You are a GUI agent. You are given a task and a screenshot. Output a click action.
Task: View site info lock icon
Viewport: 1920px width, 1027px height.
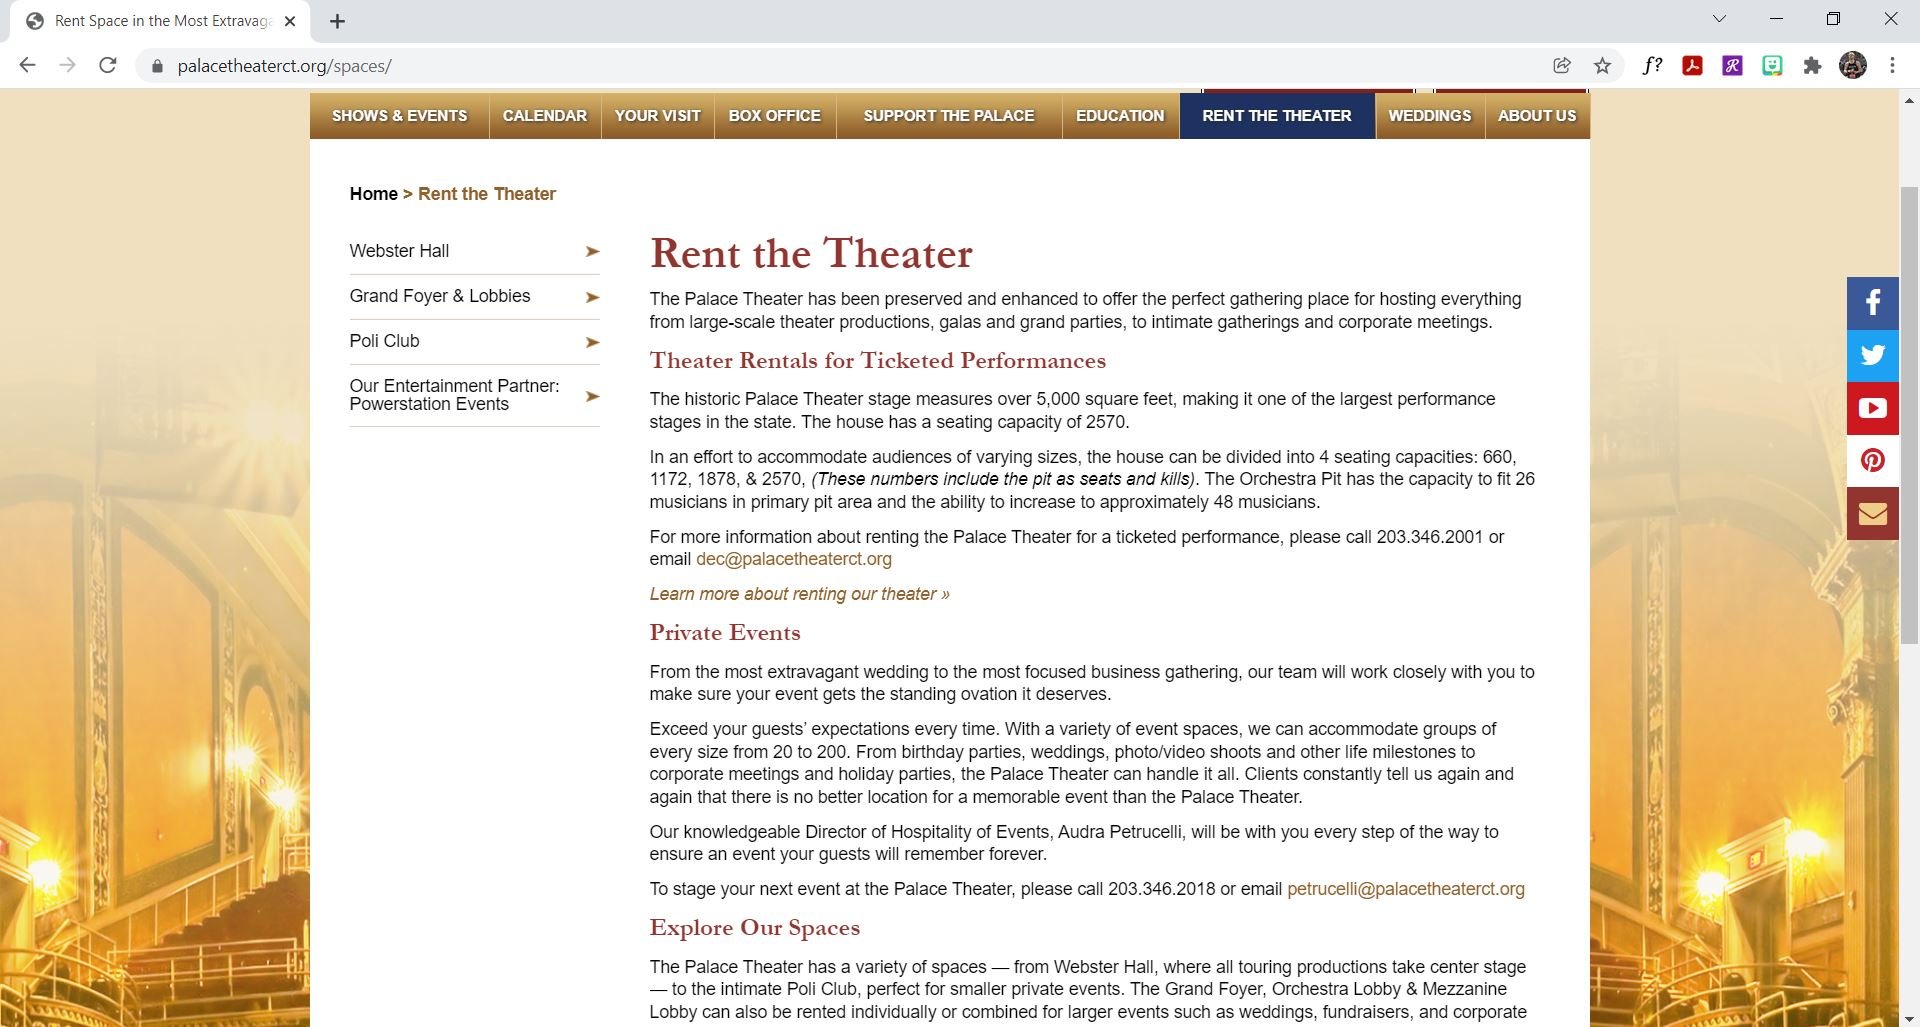click(x=156, y=66)
